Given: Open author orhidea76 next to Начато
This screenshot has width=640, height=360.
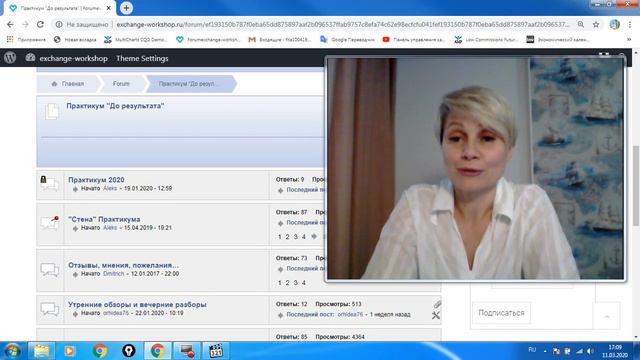Looking at the screenshot, I should 116,313.
